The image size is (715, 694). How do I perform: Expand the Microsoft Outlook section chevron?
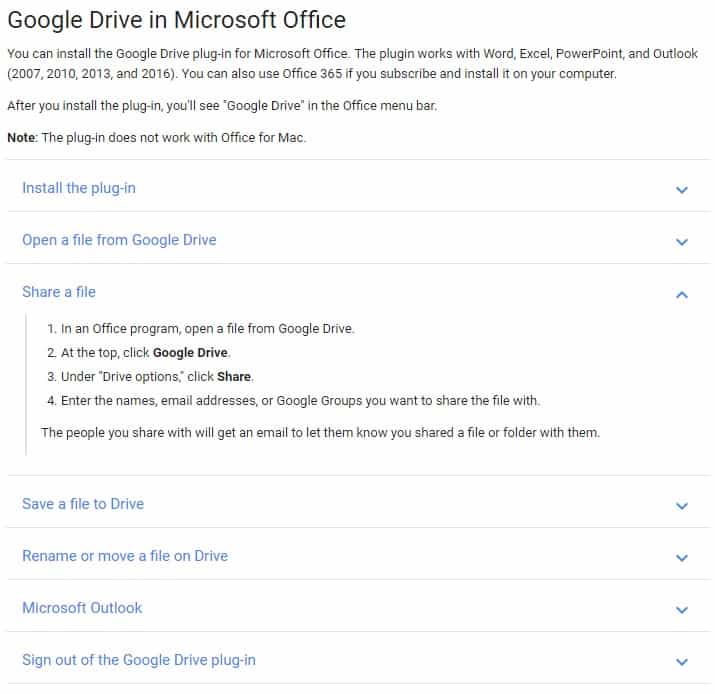[681, 610]
